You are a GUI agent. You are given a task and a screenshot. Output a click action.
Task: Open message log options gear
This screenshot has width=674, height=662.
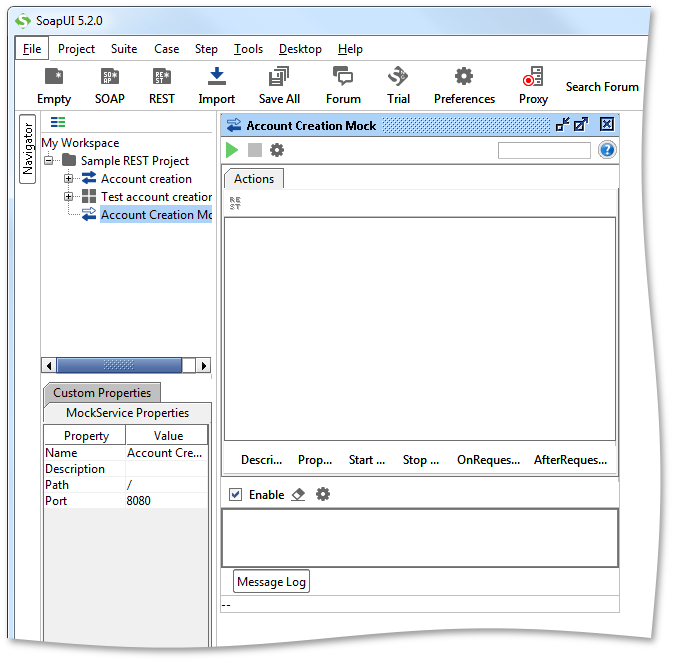323,494
